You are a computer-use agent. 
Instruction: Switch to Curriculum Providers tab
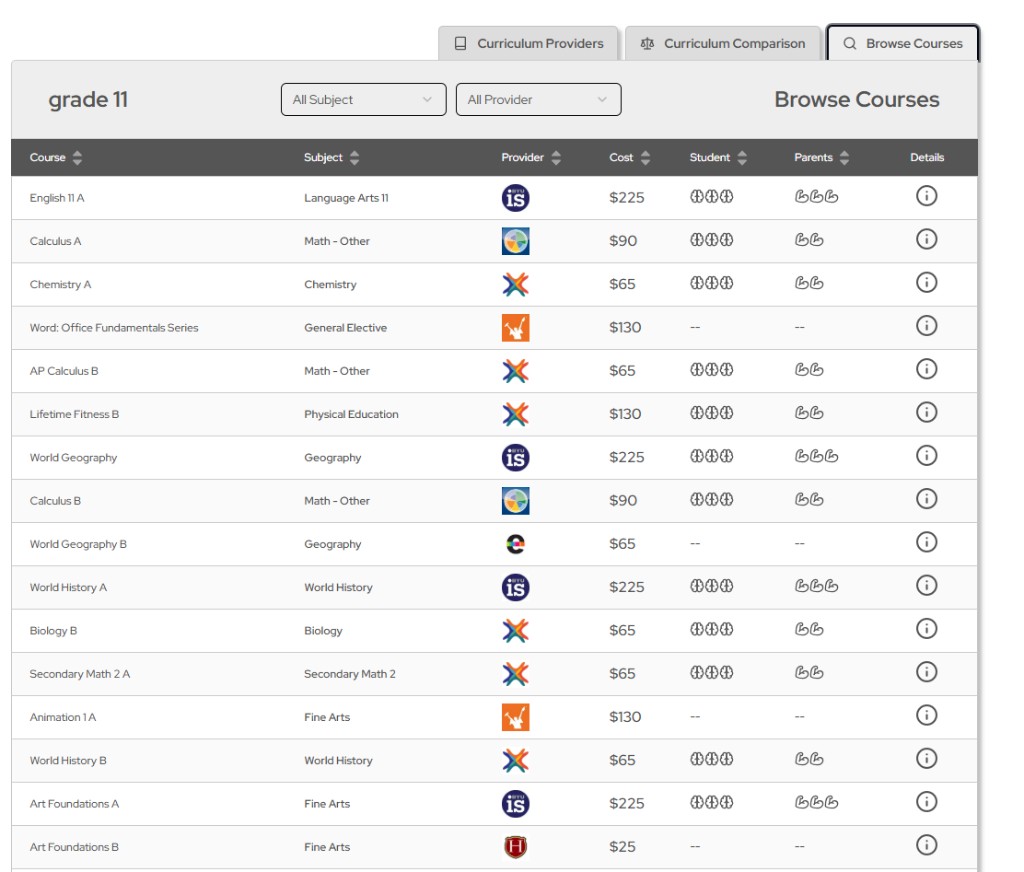[528, 43]
